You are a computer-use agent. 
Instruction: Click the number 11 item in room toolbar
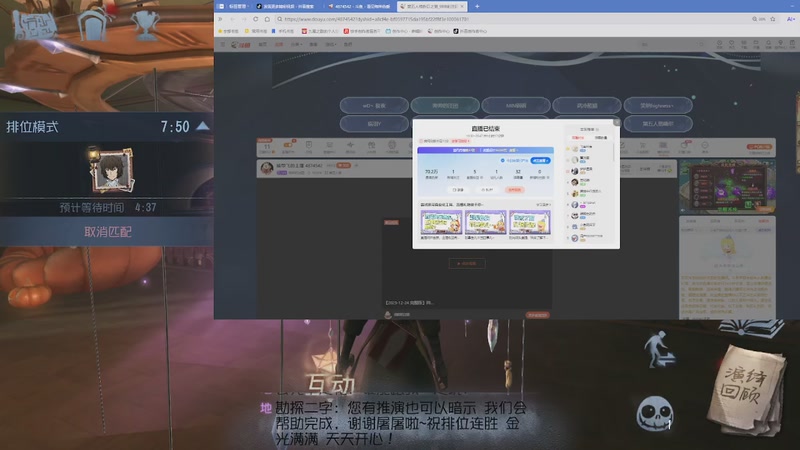click(266, 148)
